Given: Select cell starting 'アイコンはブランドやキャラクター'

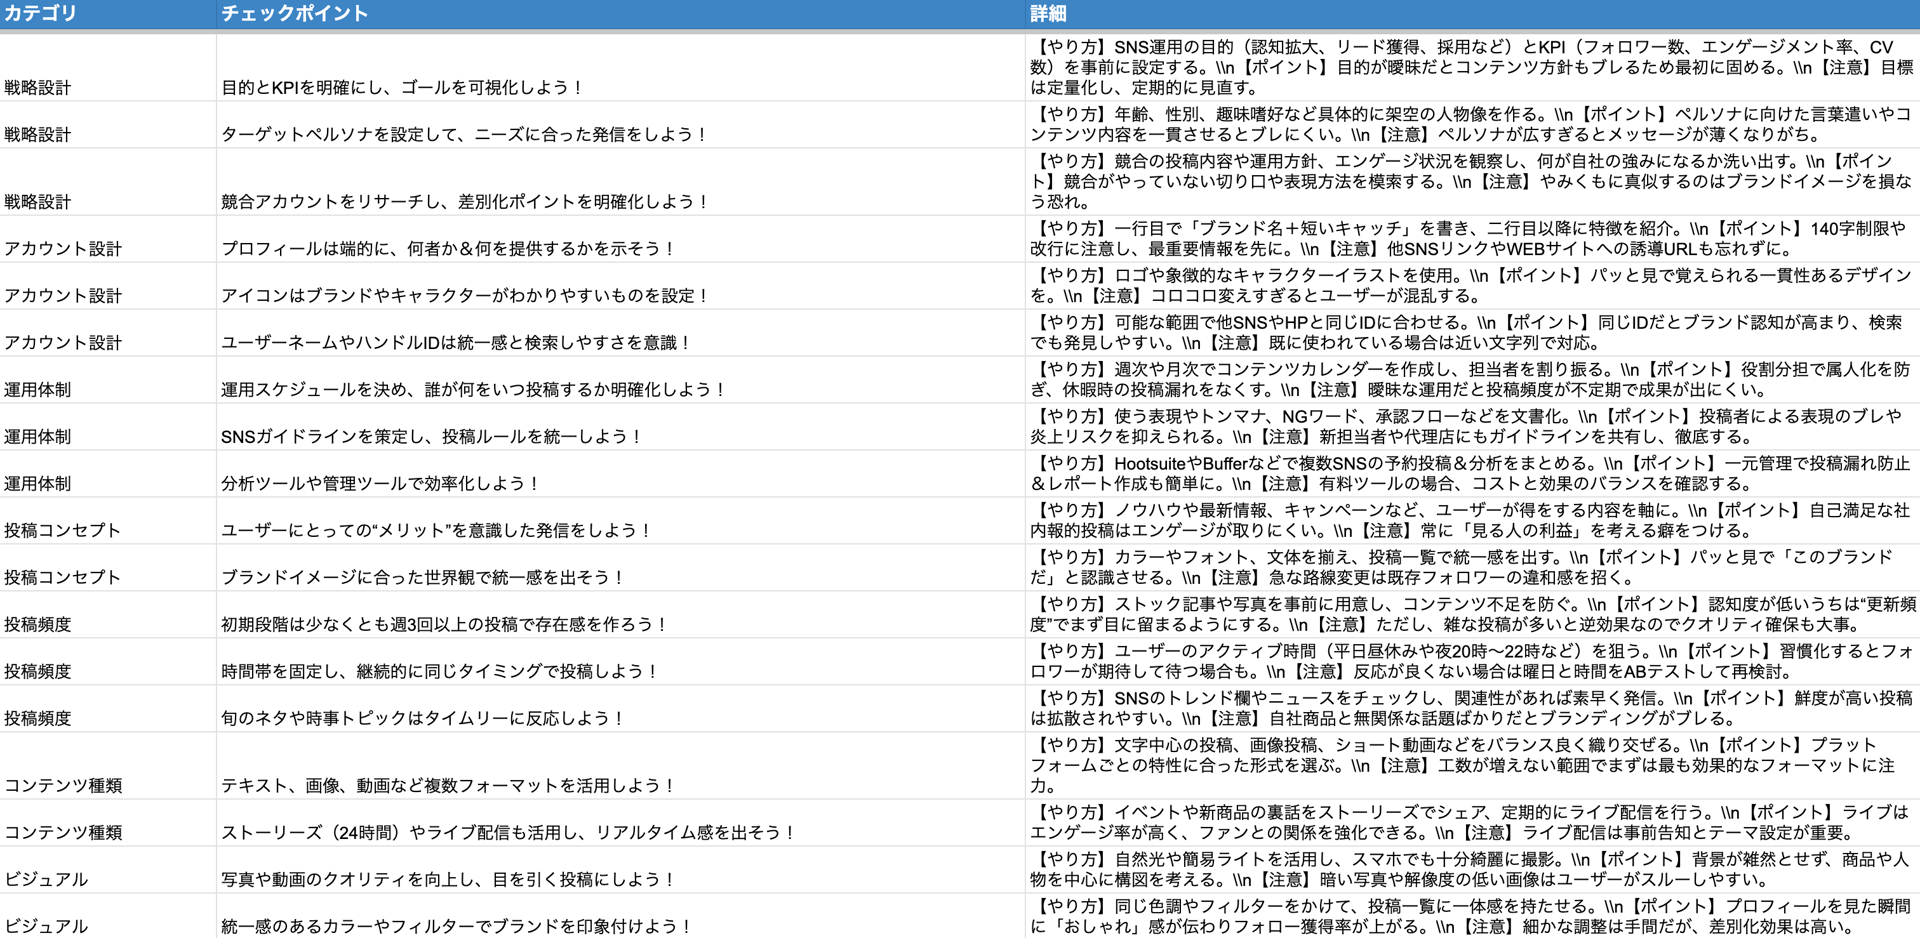Looking at the screenshot, I should pos(621,286).
